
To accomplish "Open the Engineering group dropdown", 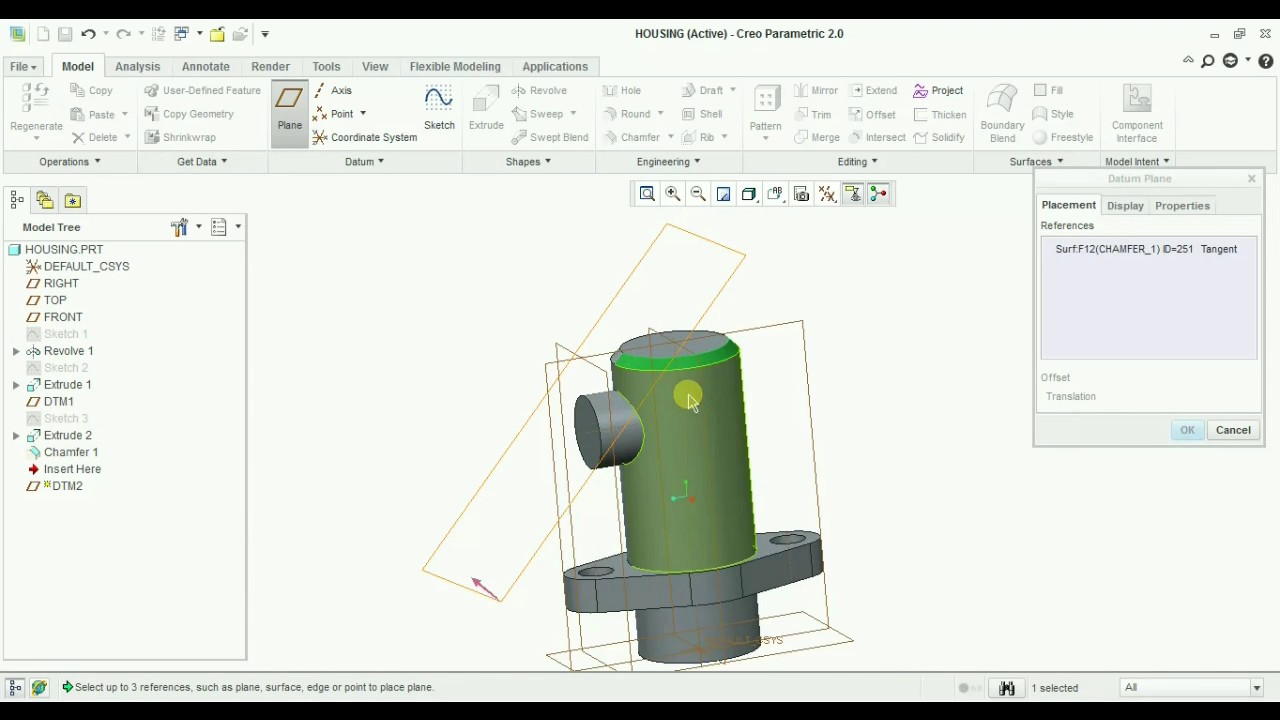I will (x=668, y=161).
